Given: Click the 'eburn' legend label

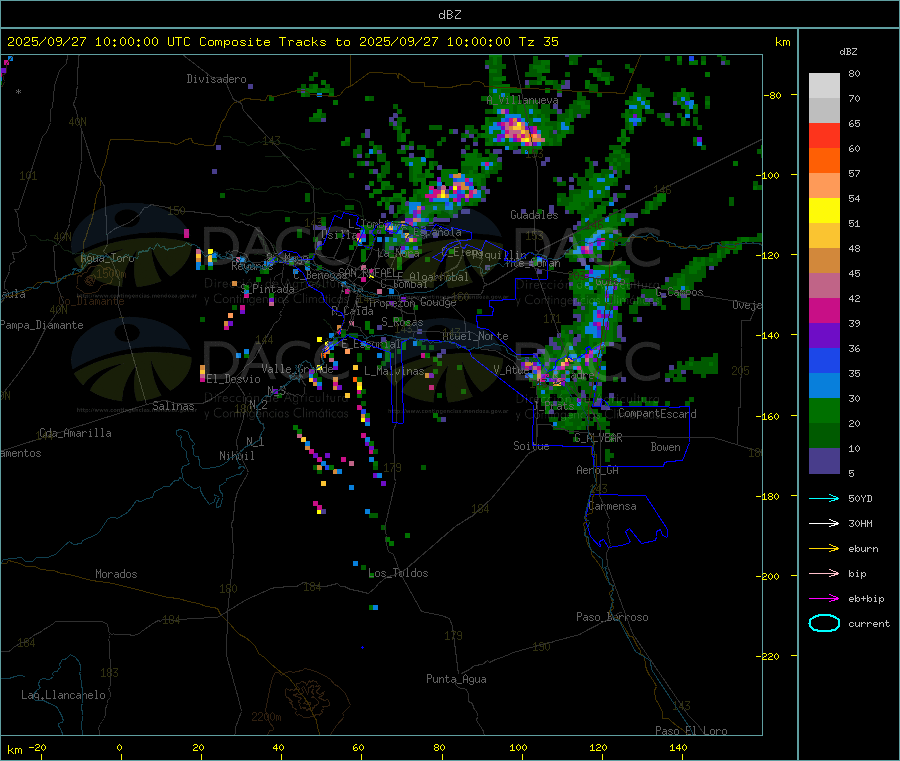Looking at the screenshot, I should tap(863, 549).
